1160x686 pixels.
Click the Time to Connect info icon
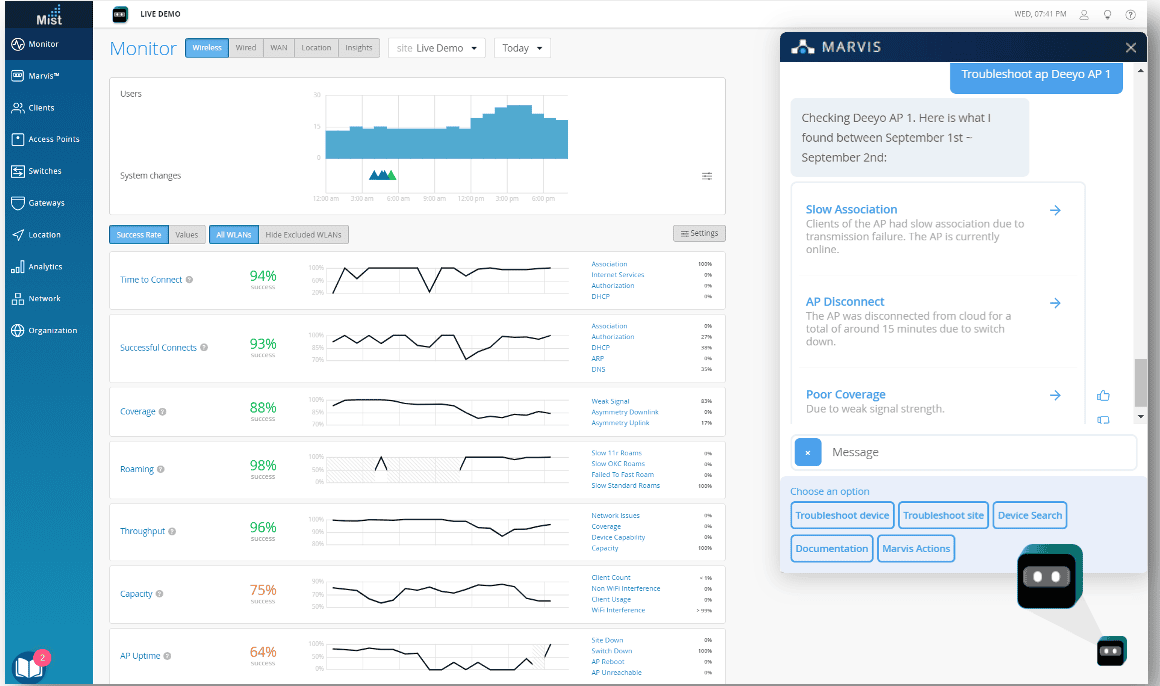pyautogui.click(x=189, y=280)
